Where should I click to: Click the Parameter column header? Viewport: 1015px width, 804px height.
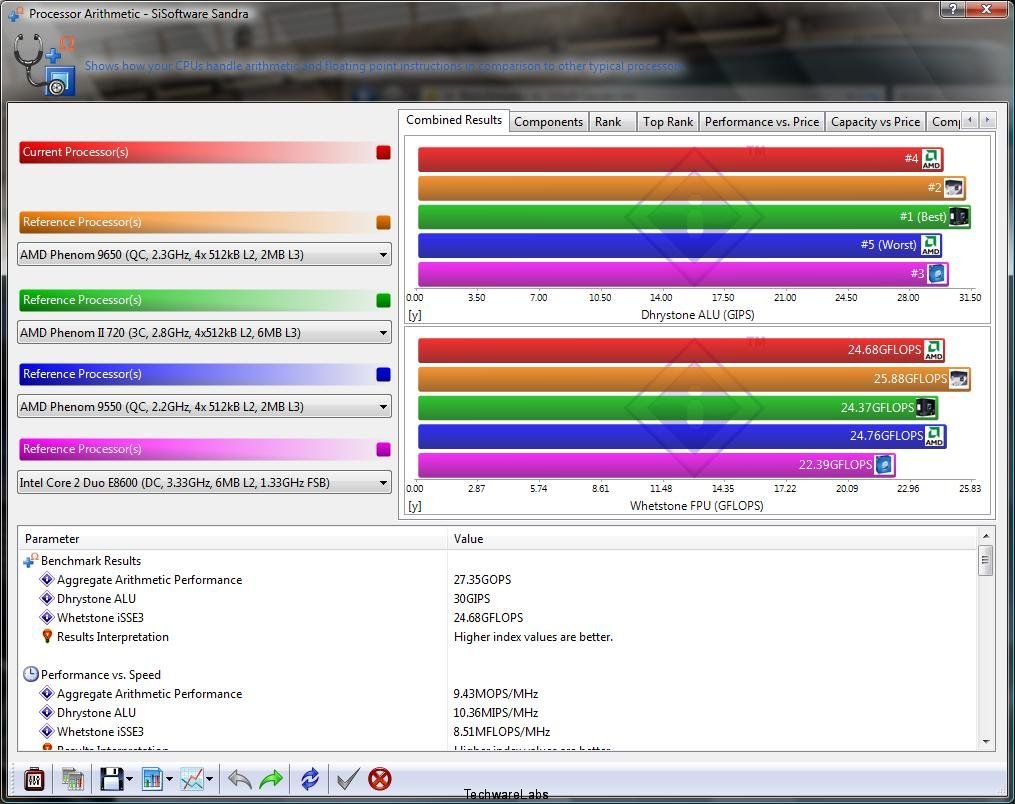point(233,539)
